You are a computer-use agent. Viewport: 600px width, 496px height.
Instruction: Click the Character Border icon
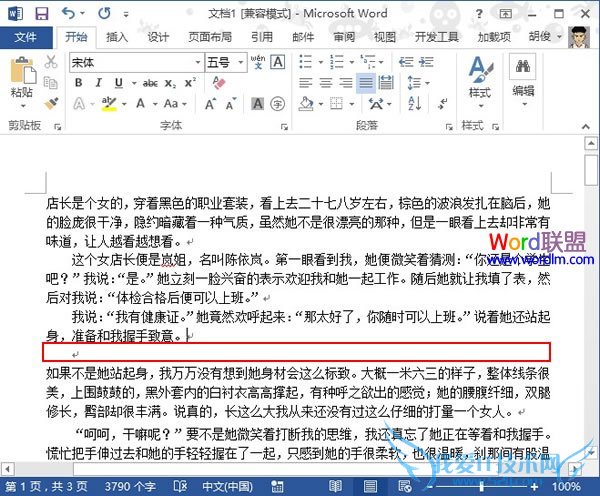(x=278, y=62)
